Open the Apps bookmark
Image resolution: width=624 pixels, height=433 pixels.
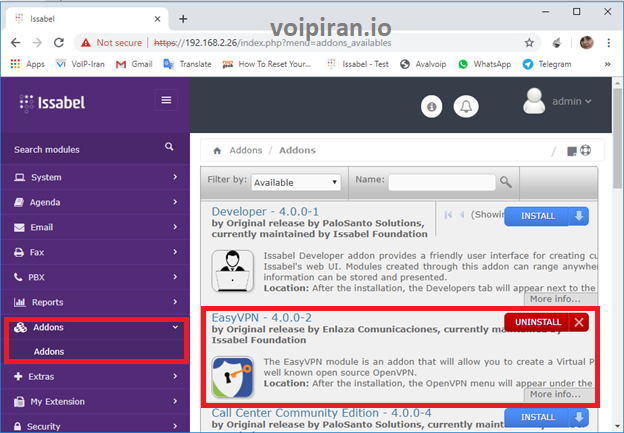(27, 64)
